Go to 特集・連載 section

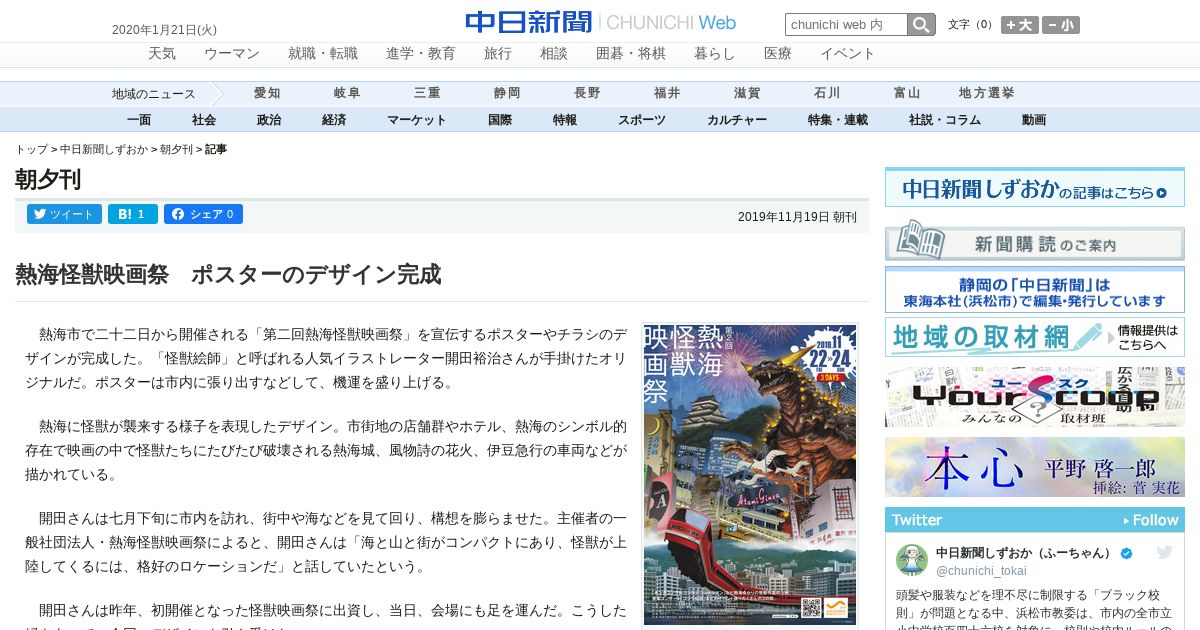838,120
